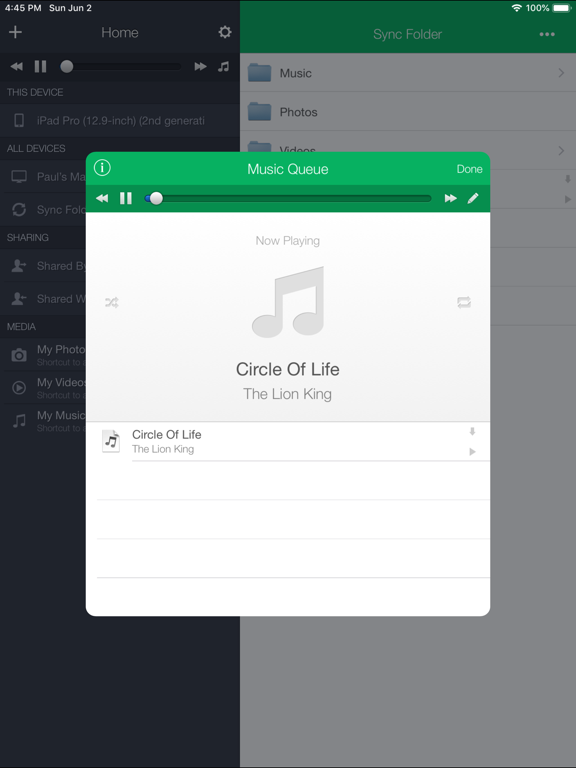576x768 pixels.
Task: Skip forward in sidebar mini player
Action: pyautogui.click(x=200, y=67)
